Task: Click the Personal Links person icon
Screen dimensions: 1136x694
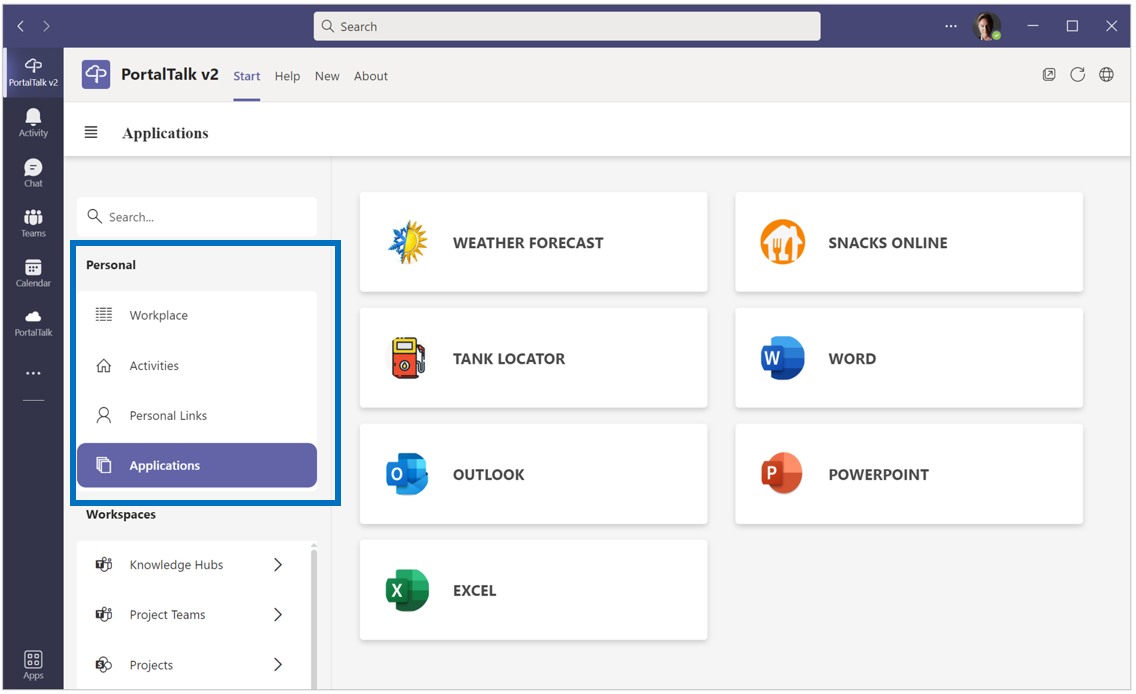Action: click(104, 415)
